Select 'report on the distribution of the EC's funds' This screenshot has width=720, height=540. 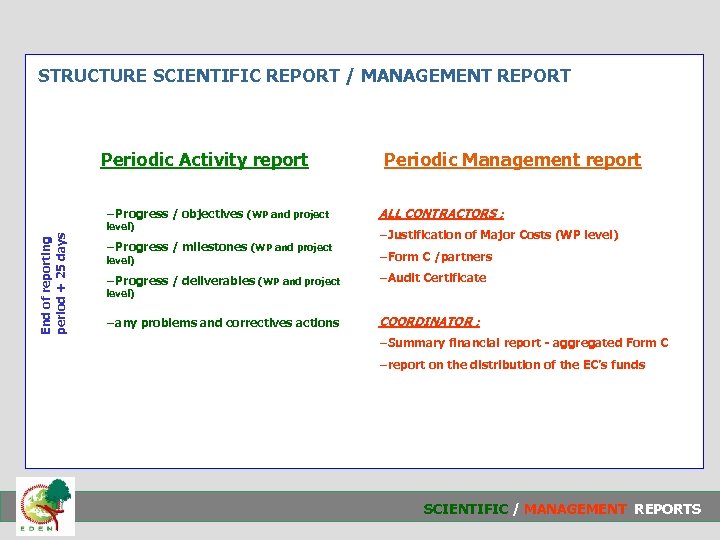[x=512, y=365]
